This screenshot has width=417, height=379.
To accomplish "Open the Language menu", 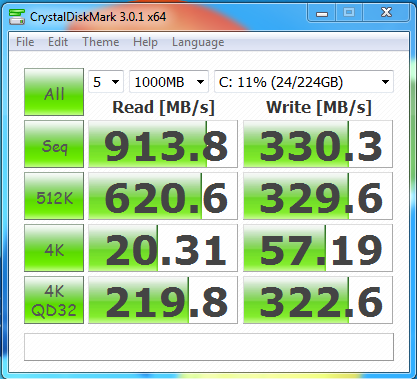I will [198, 42].
